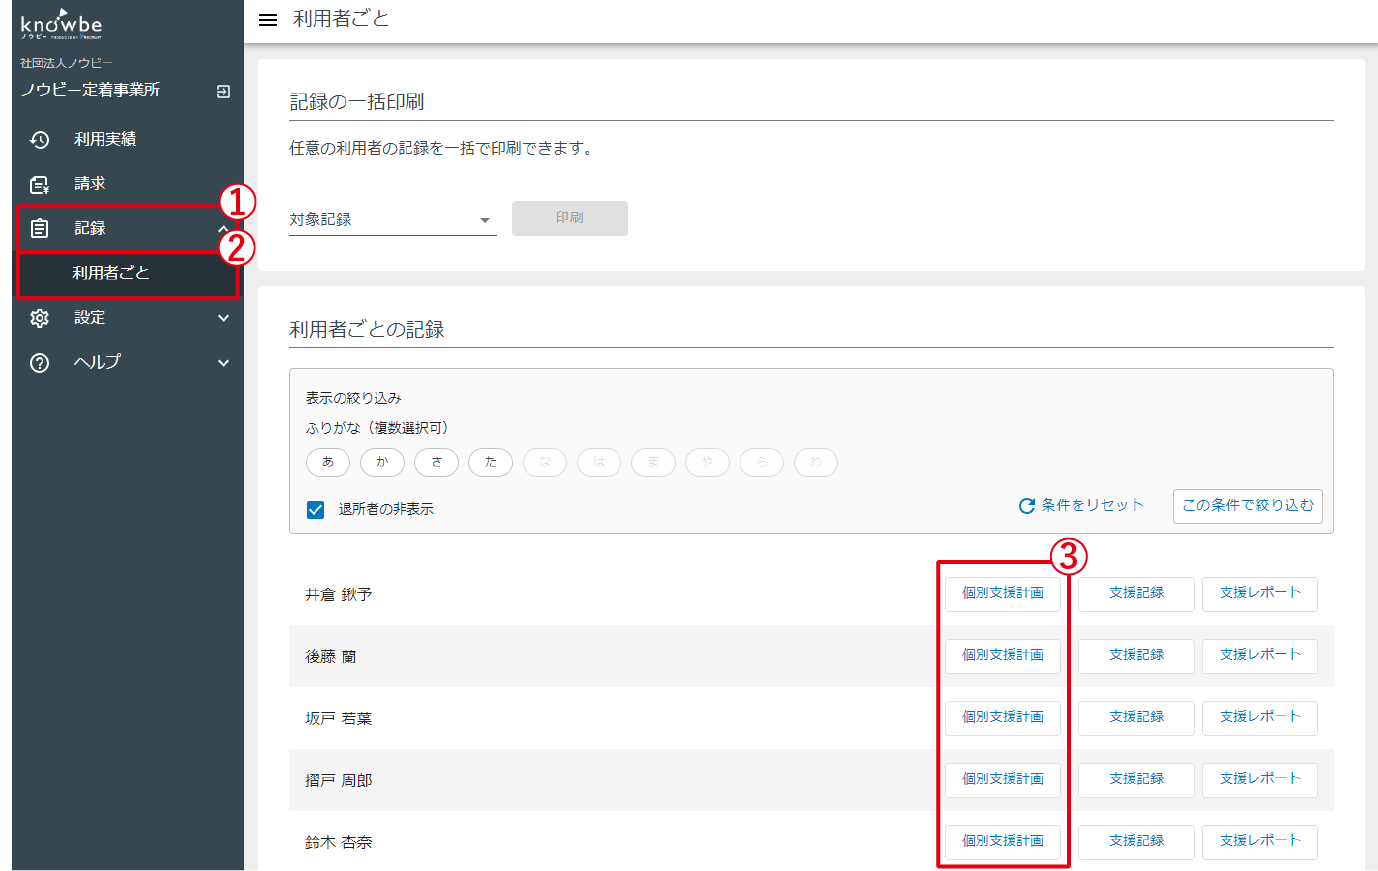This screenshot has width=1378, height=871.
Task: Open the 対象記録 dropdown
Action: [392, 220]
